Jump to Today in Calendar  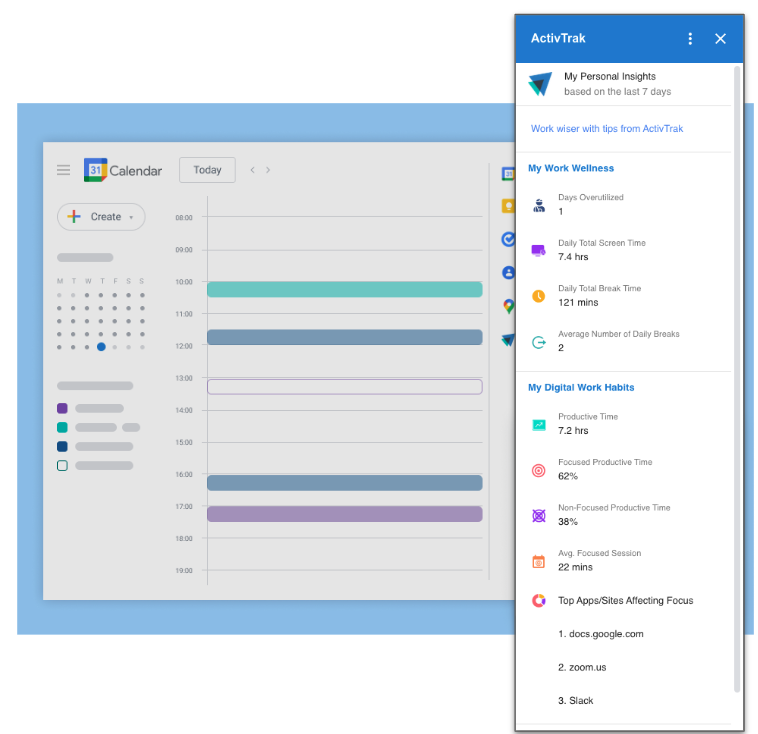(x=207, y=170)
